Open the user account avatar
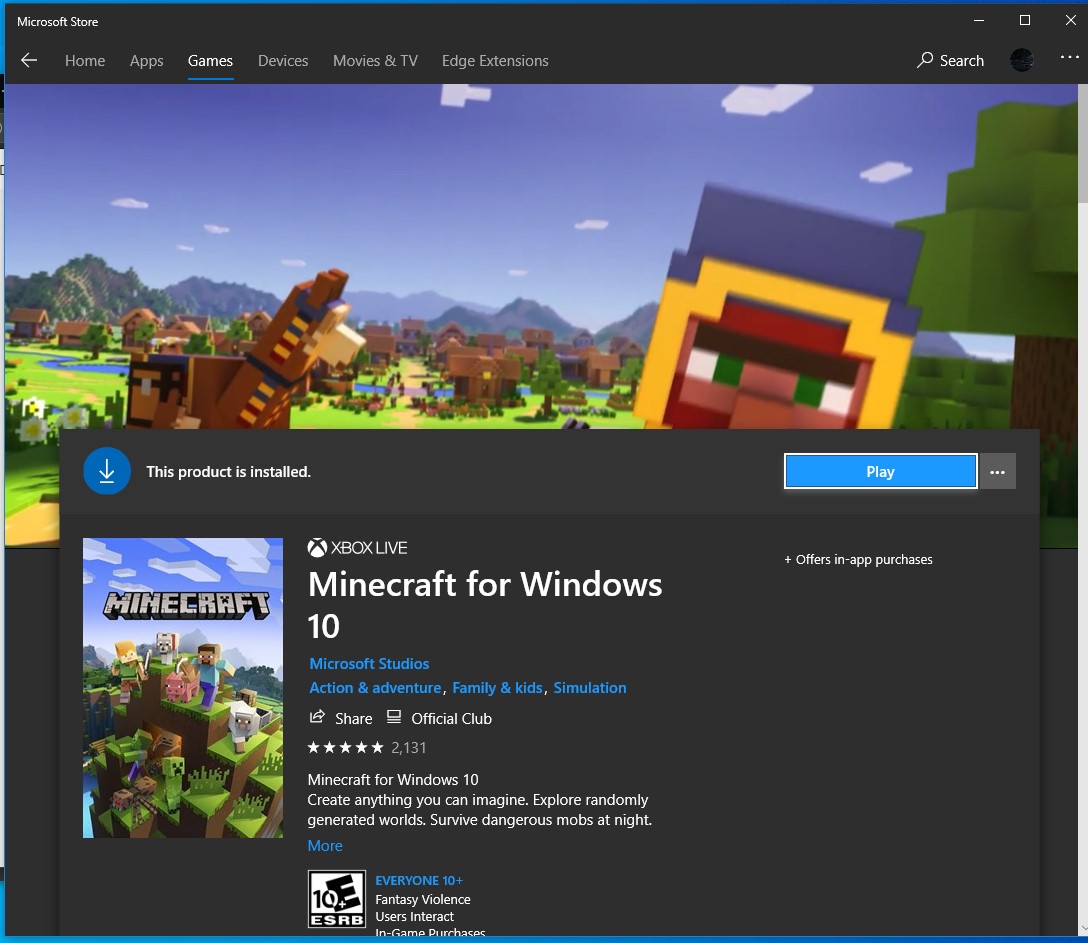The width and height of the screenshot is (1088, 943). pos(1022,60)
